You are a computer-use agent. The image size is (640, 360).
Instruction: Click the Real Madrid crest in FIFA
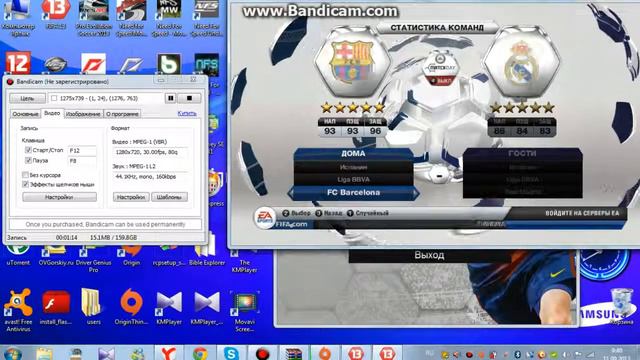[521, 62]
